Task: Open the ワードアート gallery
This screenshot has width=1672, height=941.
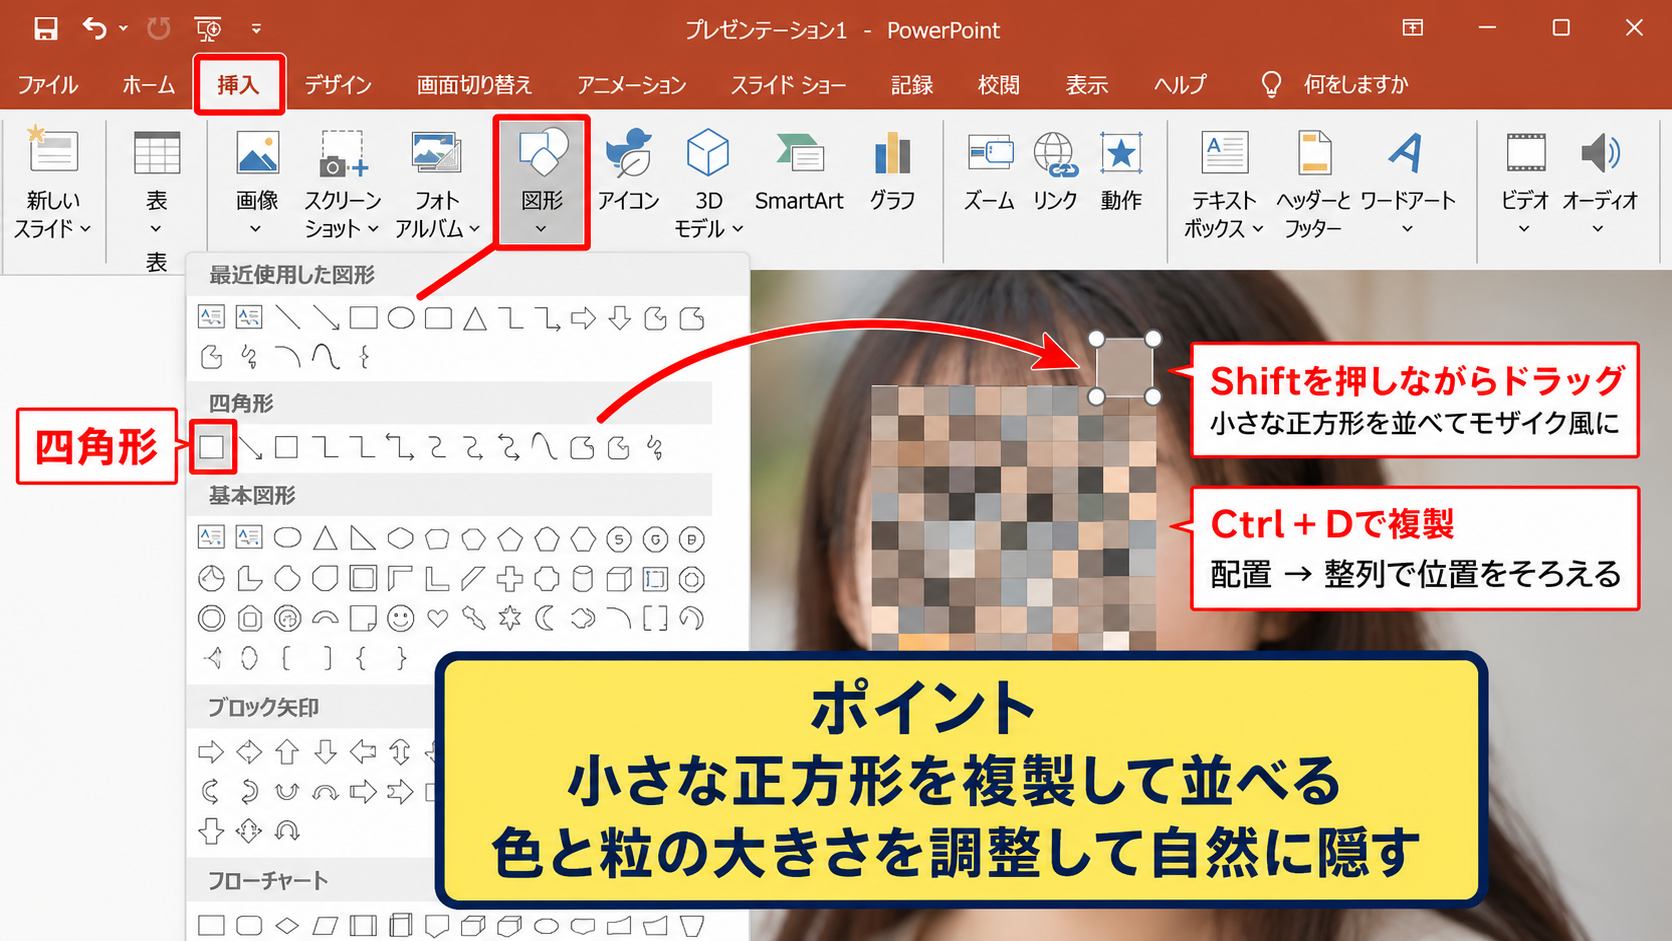Action: pyautogui.click(x=1407, y=184)
